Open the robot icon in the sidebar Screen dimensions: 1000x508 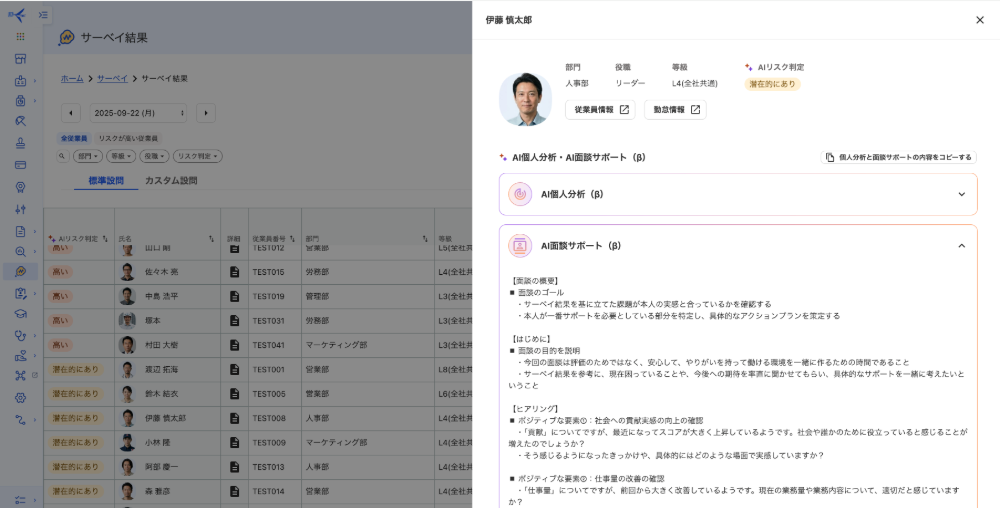(20, 81)
